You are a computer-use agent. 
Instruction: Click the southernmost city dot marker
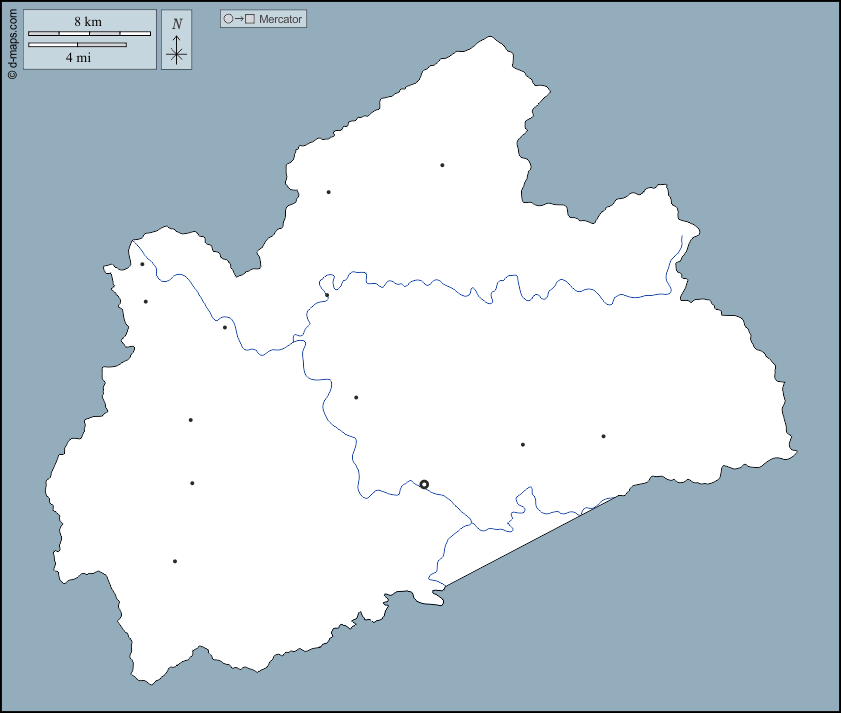coord(173,560)
